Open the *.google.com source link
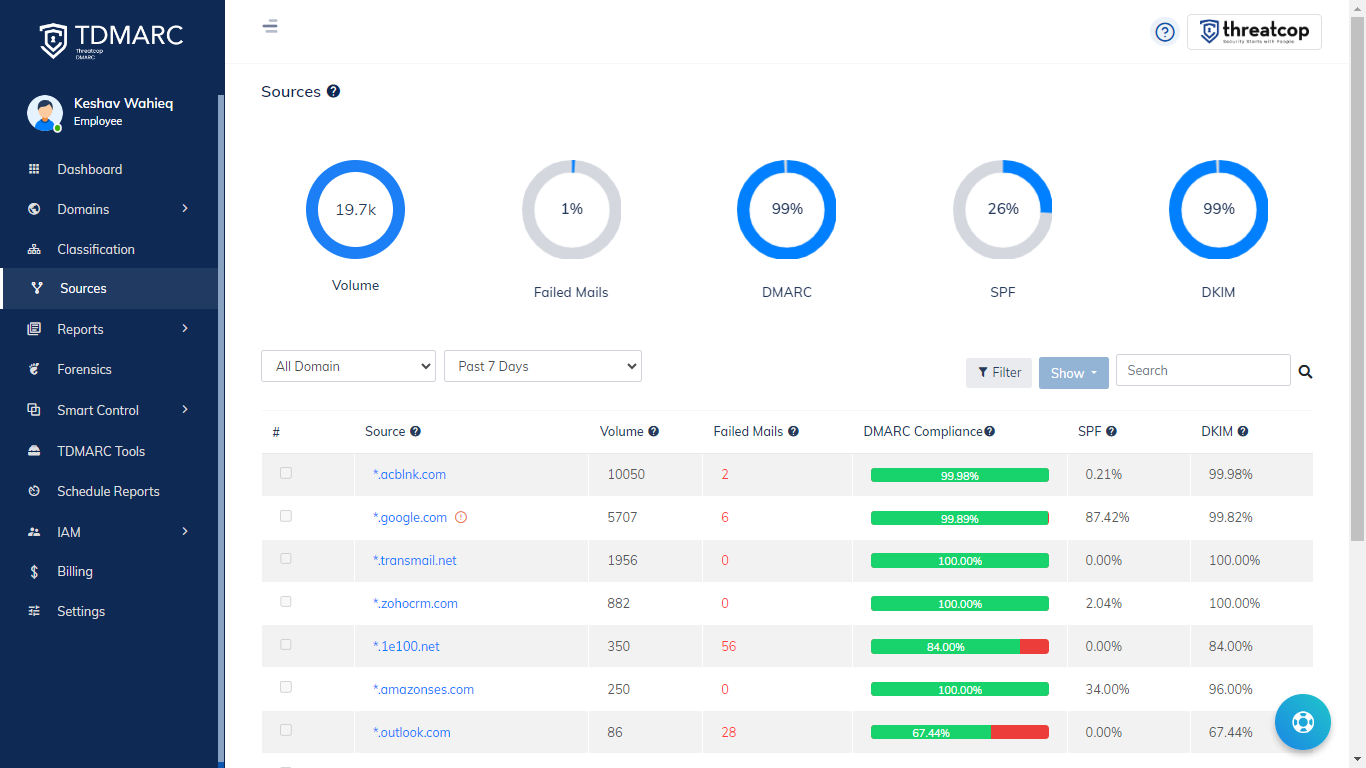Image resolution: width=1366 pixels, height=768 pixels. (x=410, y=518)
